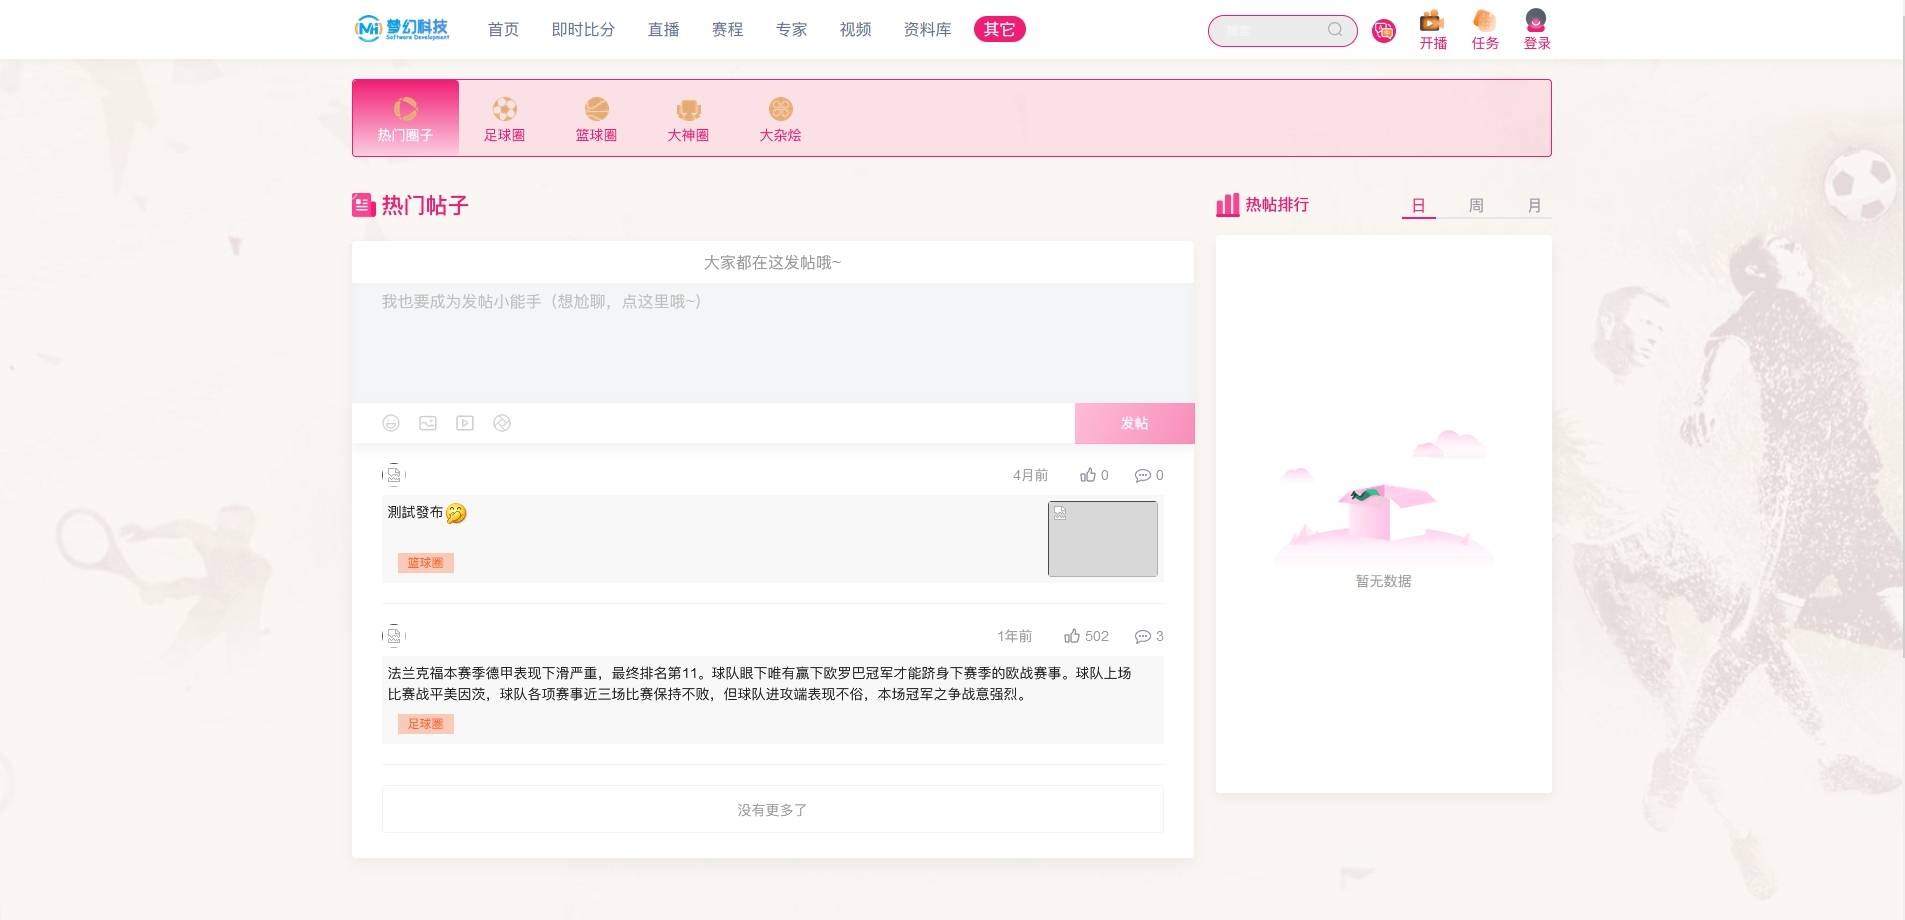This screenshot has width=1905, height=920.
Task: Click the insert video icon in editor
Action: (465, 423)
